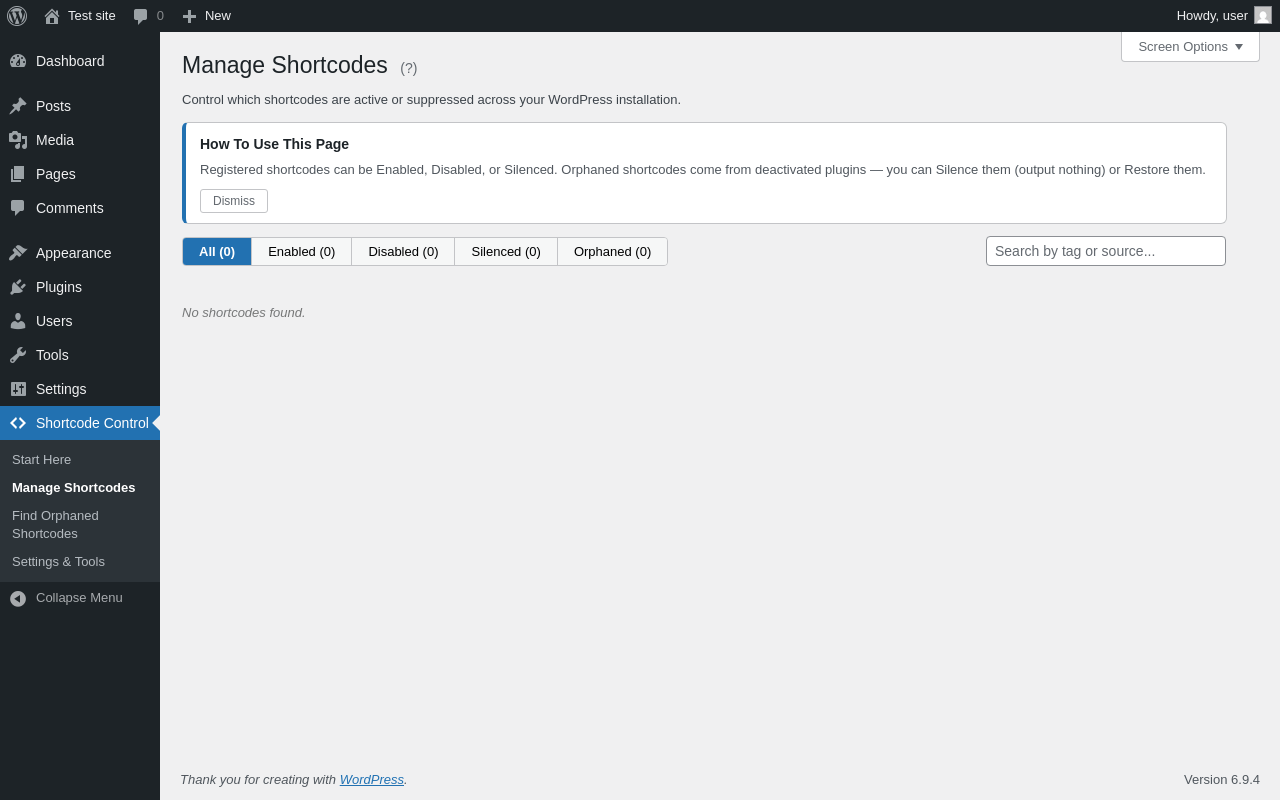Click the Plugins plug icon
This screenshot has width=1280, height=800.
click(18, 287)
